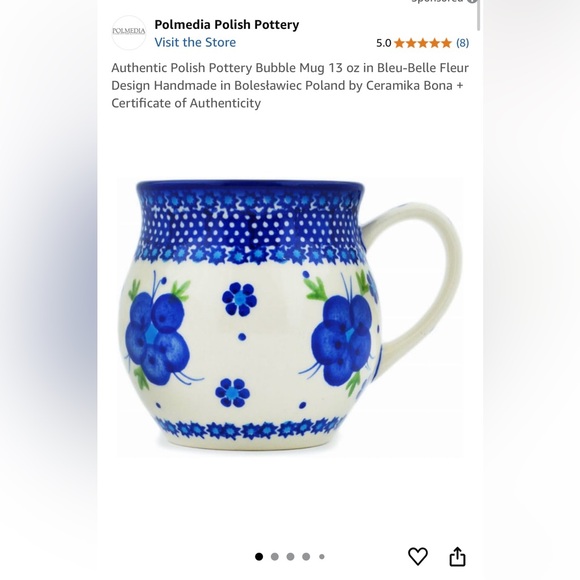Tap the Bubble Mug product title
Image resolution: width=580 pixels, height=580 pixels.
point(290,85)
